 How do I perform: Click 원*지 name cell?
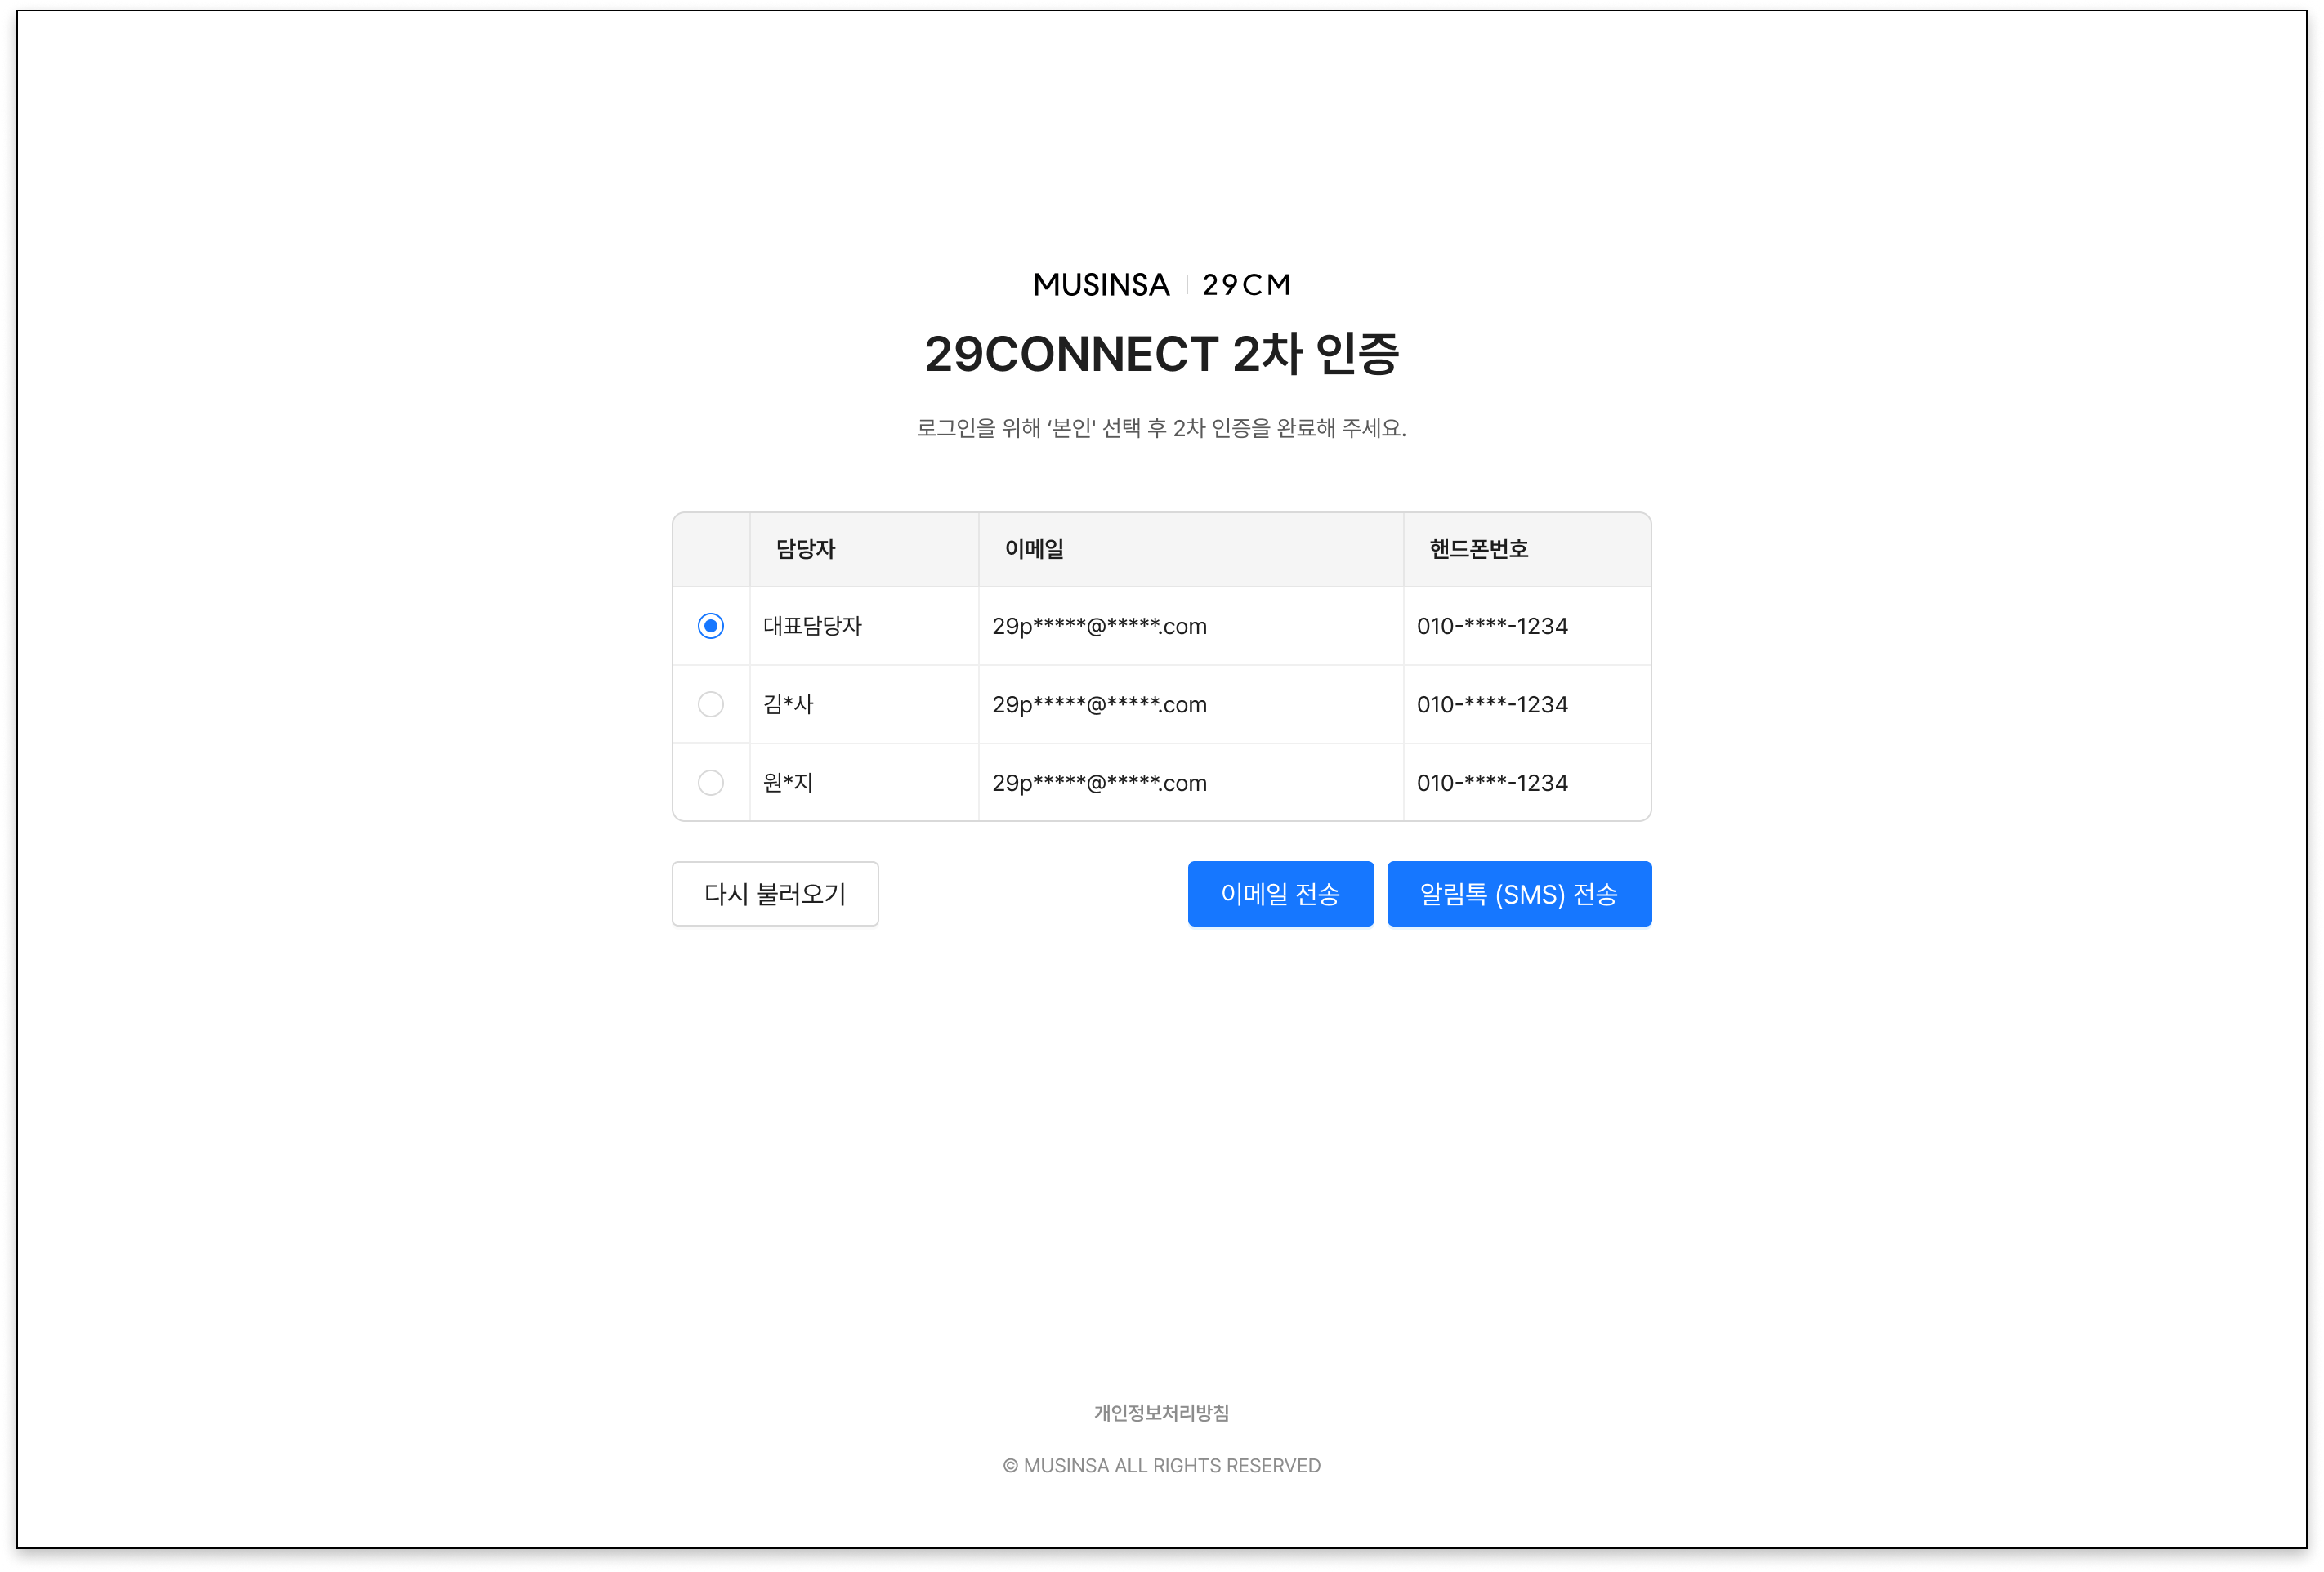point(788,782)
